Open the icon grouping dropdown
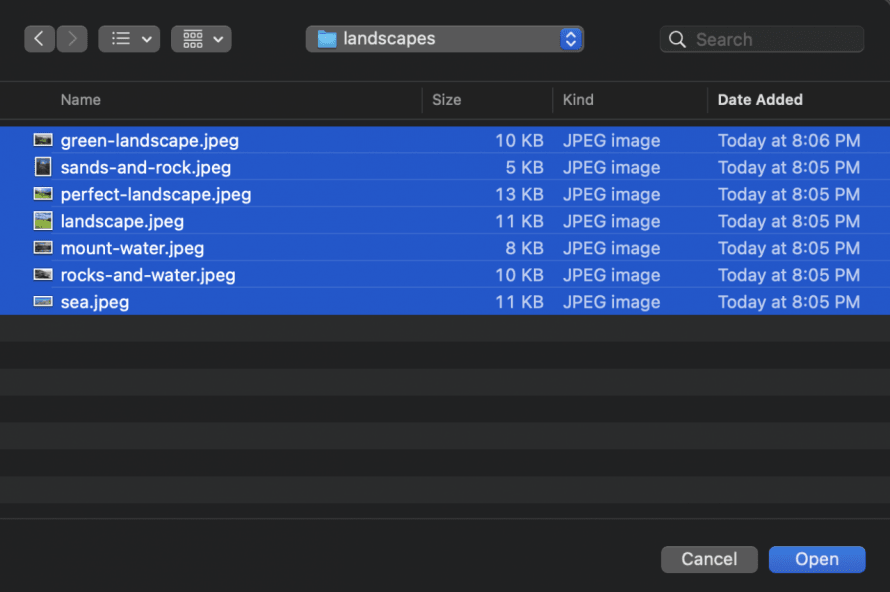Viewport: 890px width, 592px height. click(201, 39)
